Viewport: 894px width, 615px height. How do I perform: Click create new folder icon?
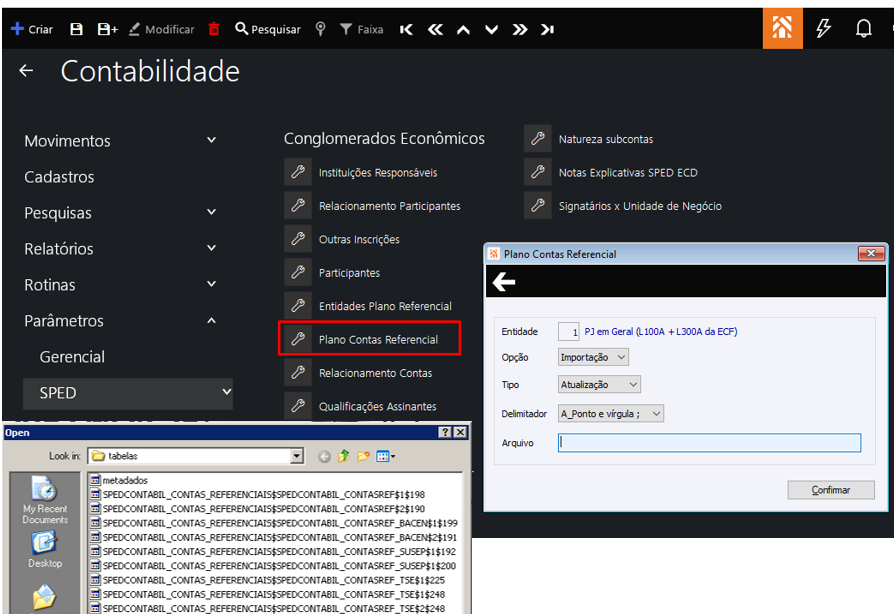pos(363,456)
